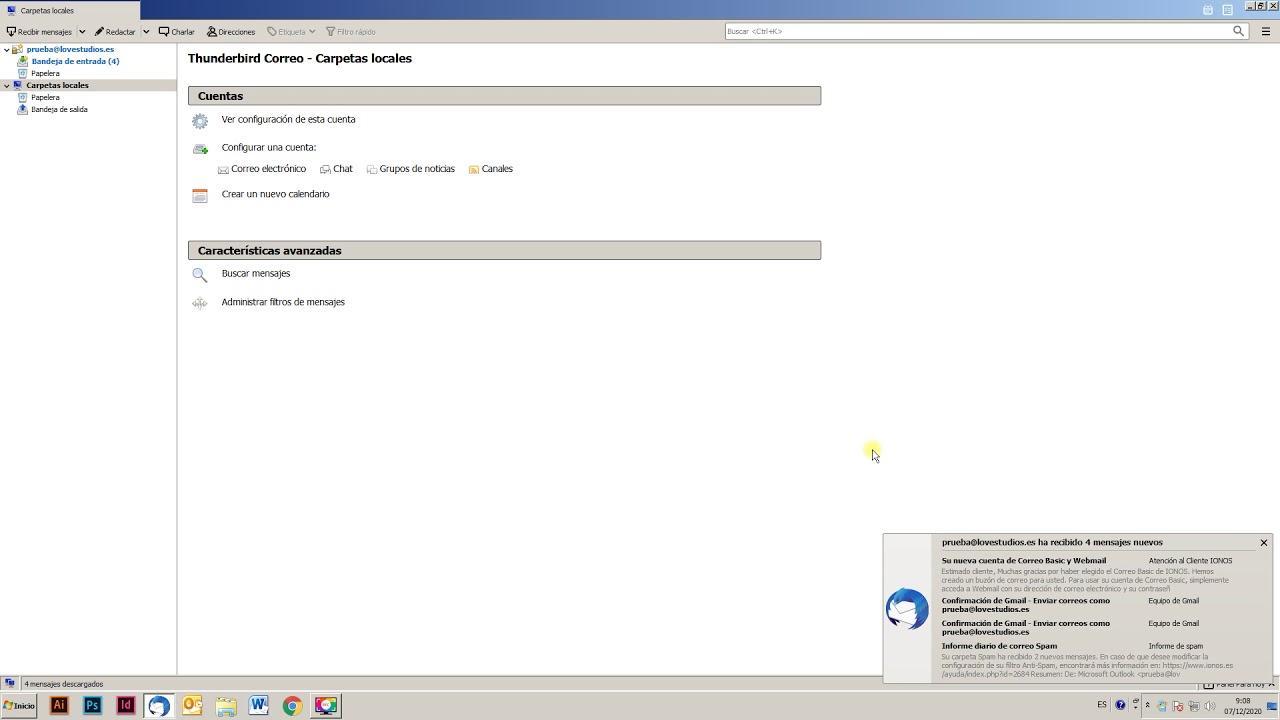Viewport: 1280px width, 720px height.
Task: Open the Thunderbird hamburger menu
Action: (x=1265, y=31)
